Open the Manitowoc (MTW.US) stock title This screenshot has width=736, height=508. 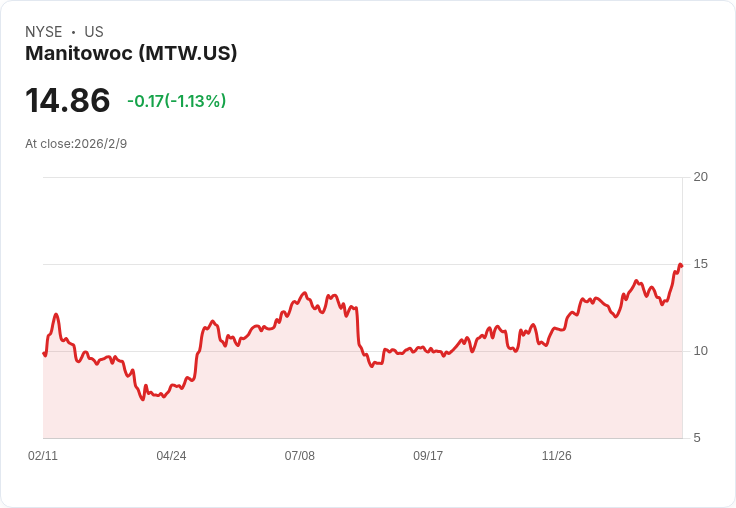tap(131, 53)
